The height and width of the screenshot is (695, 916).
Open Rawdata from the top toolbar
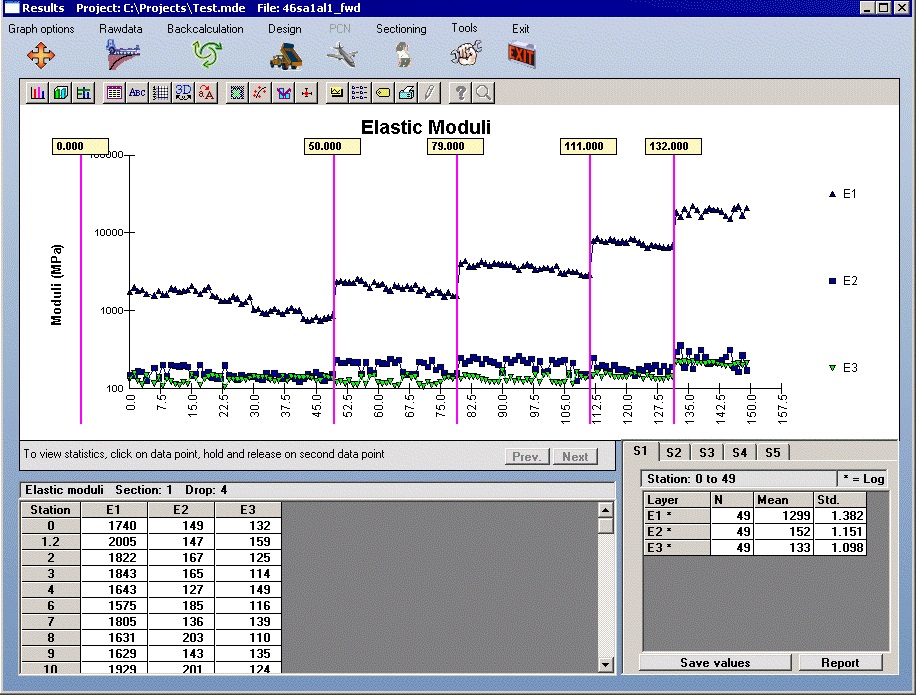(121, 54)
